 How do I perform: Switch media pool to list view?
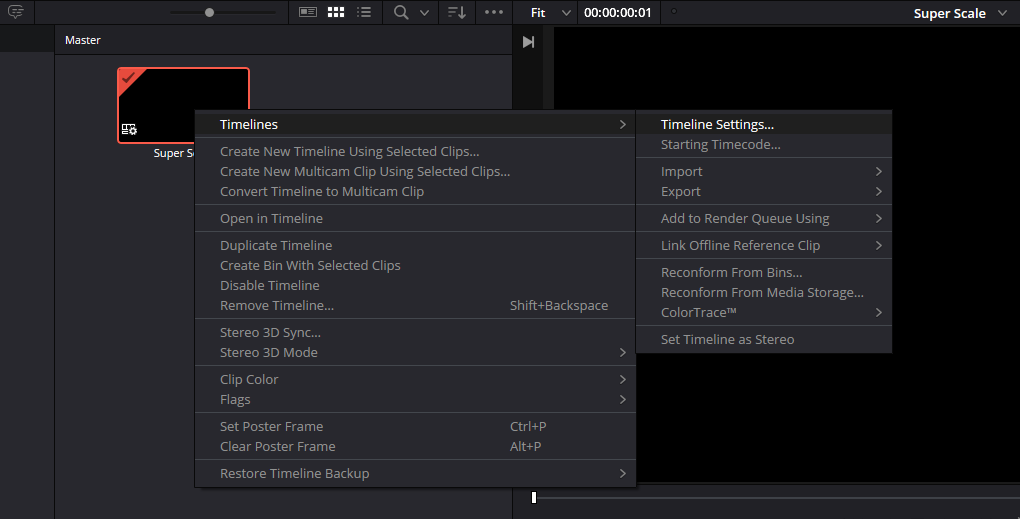[x=364, y=12]
